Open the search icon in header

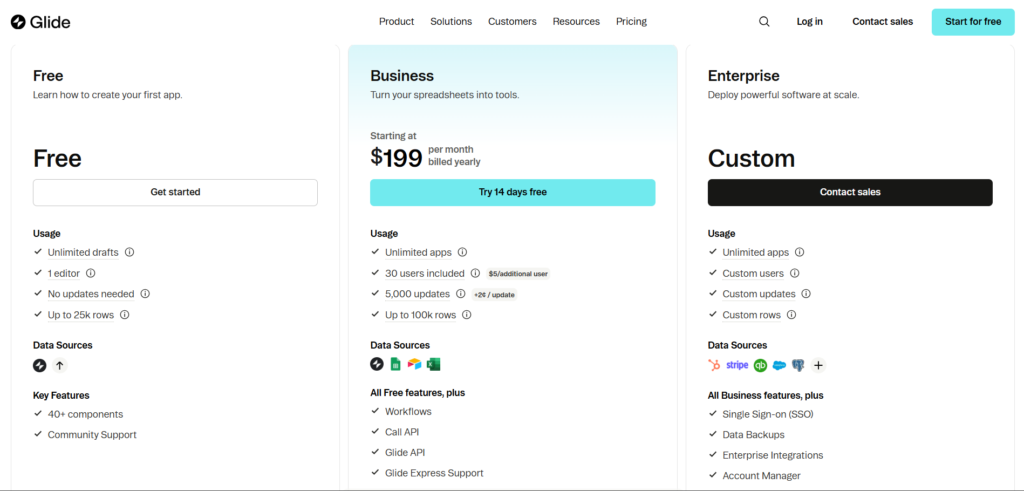(764, 22)
